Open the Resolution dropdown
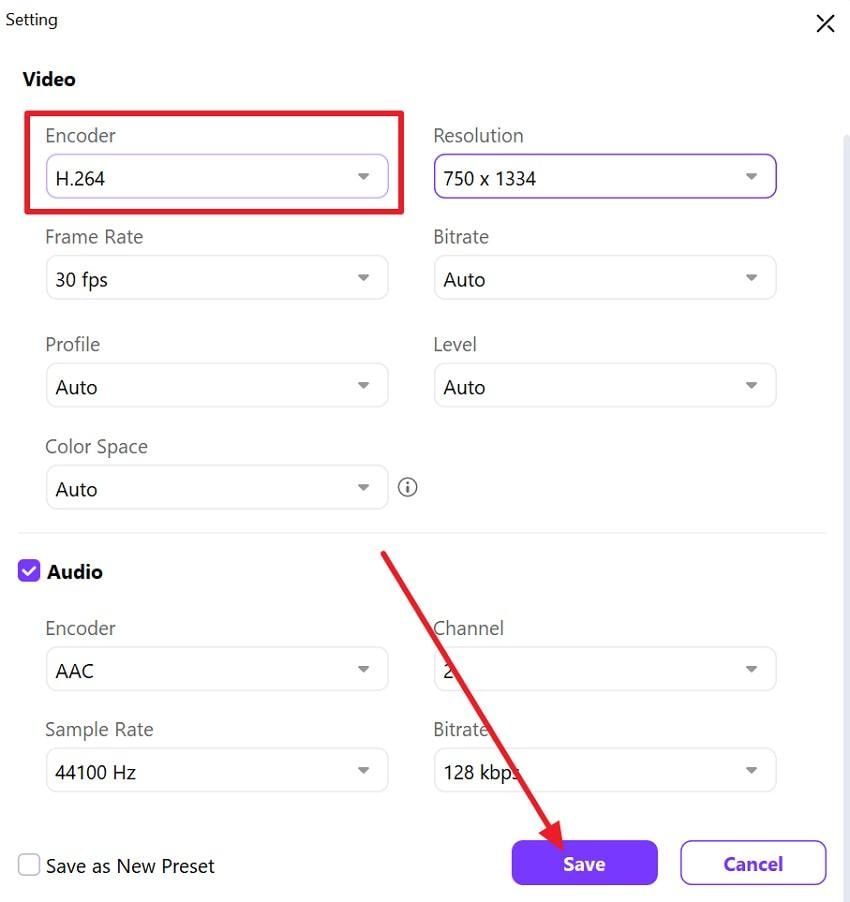Image resolution: width=850 pixels, height=902 pixels. tap(751, 176)
